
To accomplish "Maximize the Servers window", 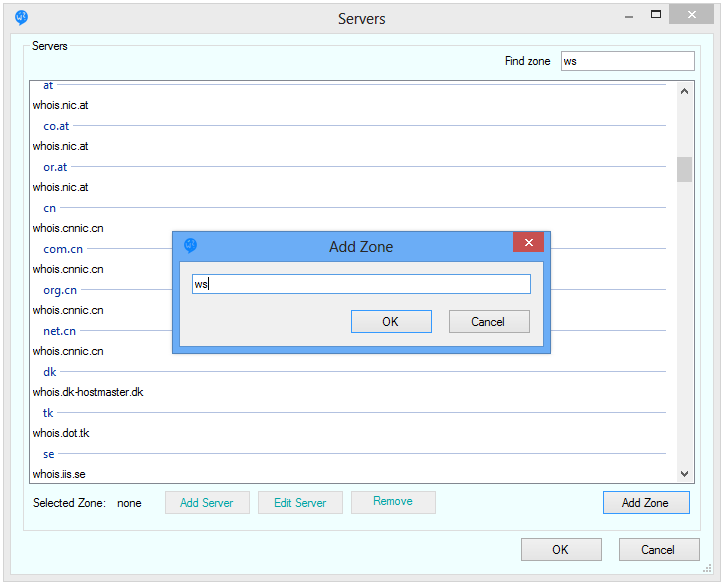I will pos(656,14).
